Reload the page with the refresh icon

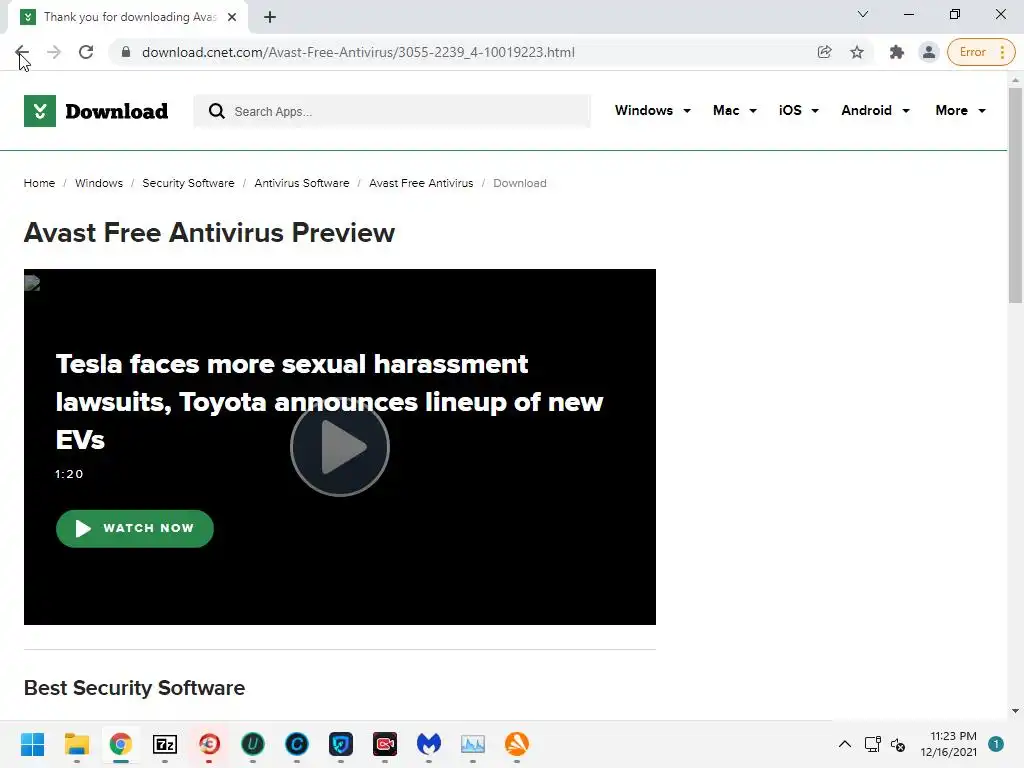(86, 52)
